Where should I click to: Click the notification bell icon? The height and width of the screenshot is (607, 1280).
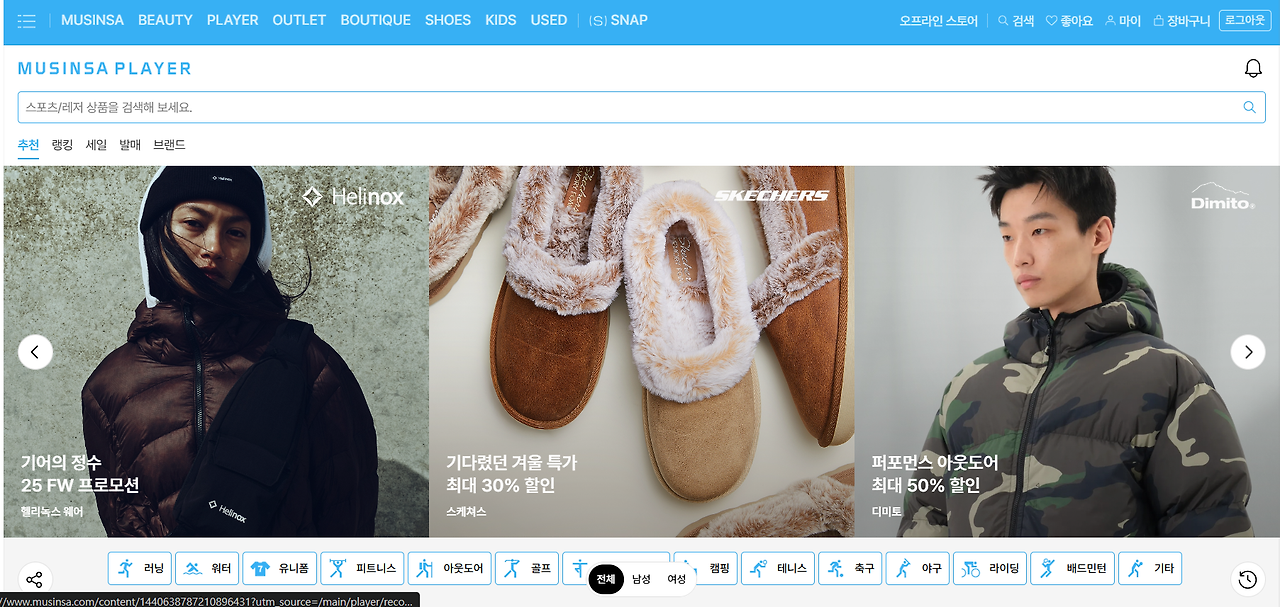[1253, 68]
